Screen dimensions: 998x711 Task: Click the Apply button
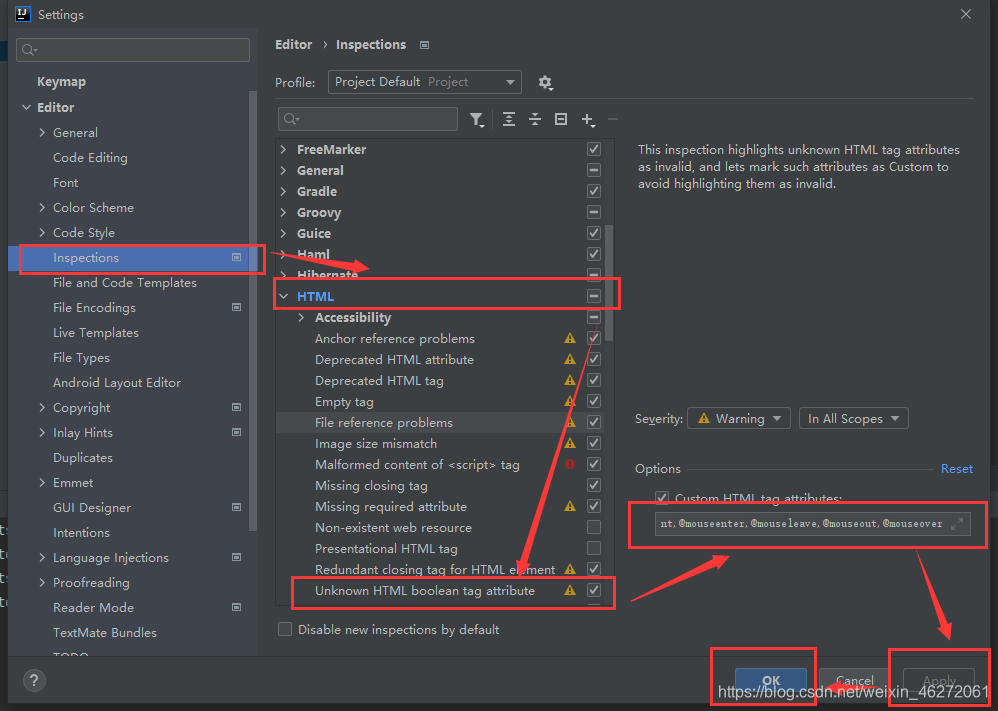939,680
